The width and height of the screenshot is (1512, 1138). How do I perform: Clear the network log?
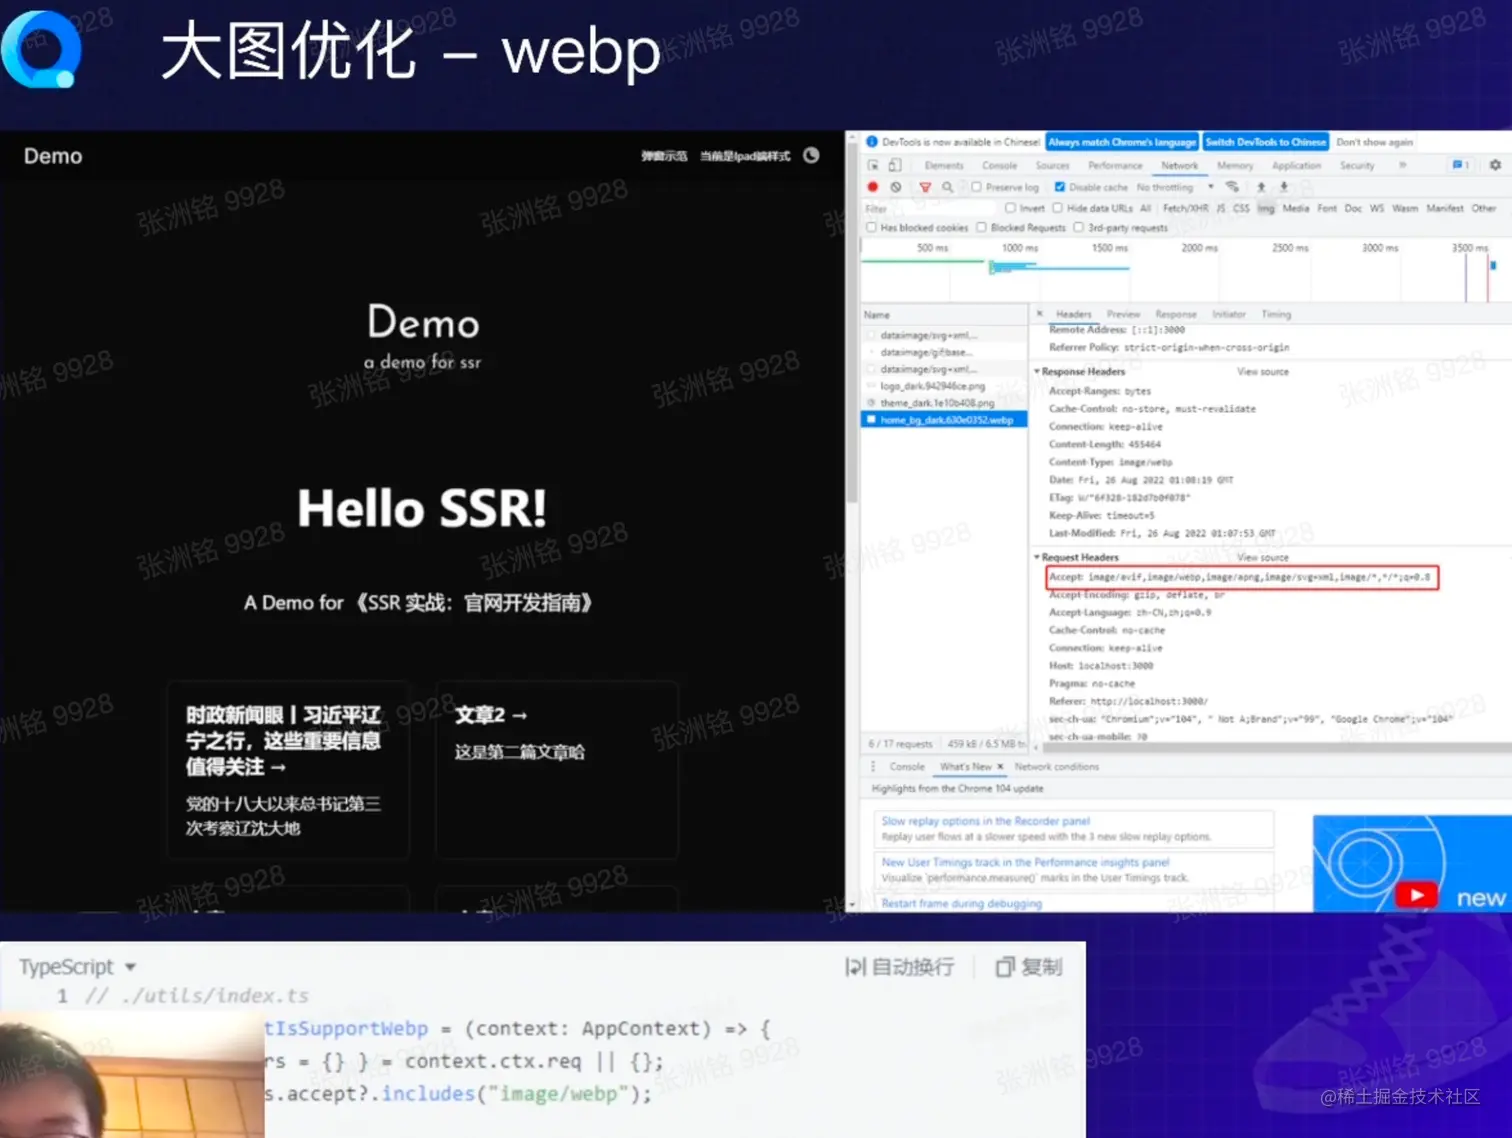[896, 187]
